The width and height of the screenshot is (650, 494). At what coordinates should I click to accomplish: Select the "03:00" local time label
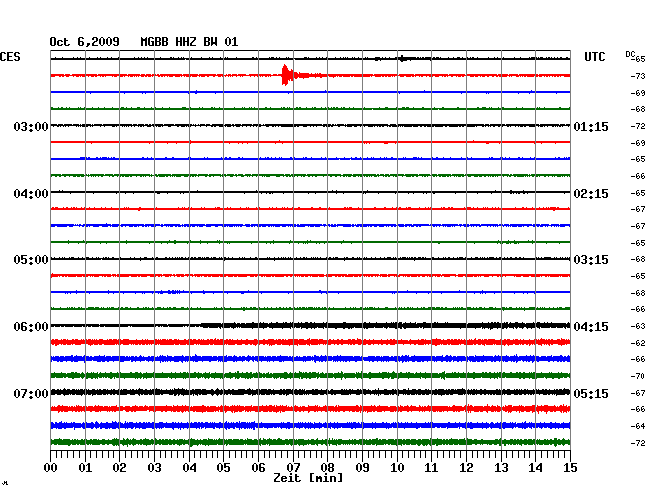click(31, 126)
